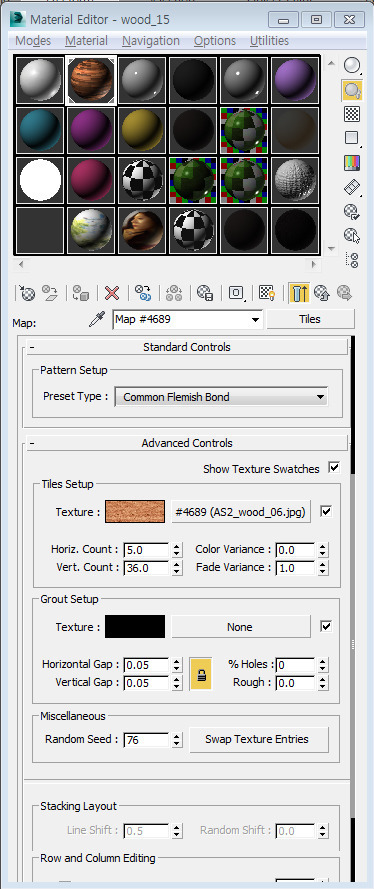Click the grout None map button
Screen dimensions: 374x889
[x=241, y=627]
